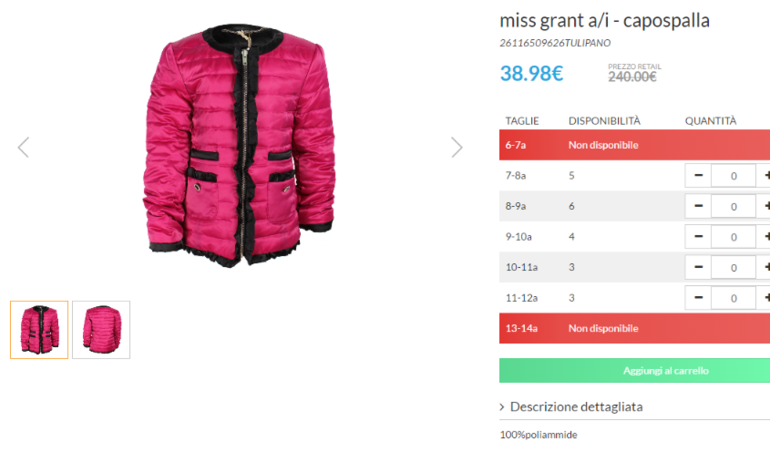Click the quantity field for size 11-12a
Image resolution: width=770 pixels, height=452 pixels.
[x=733, y=298]
